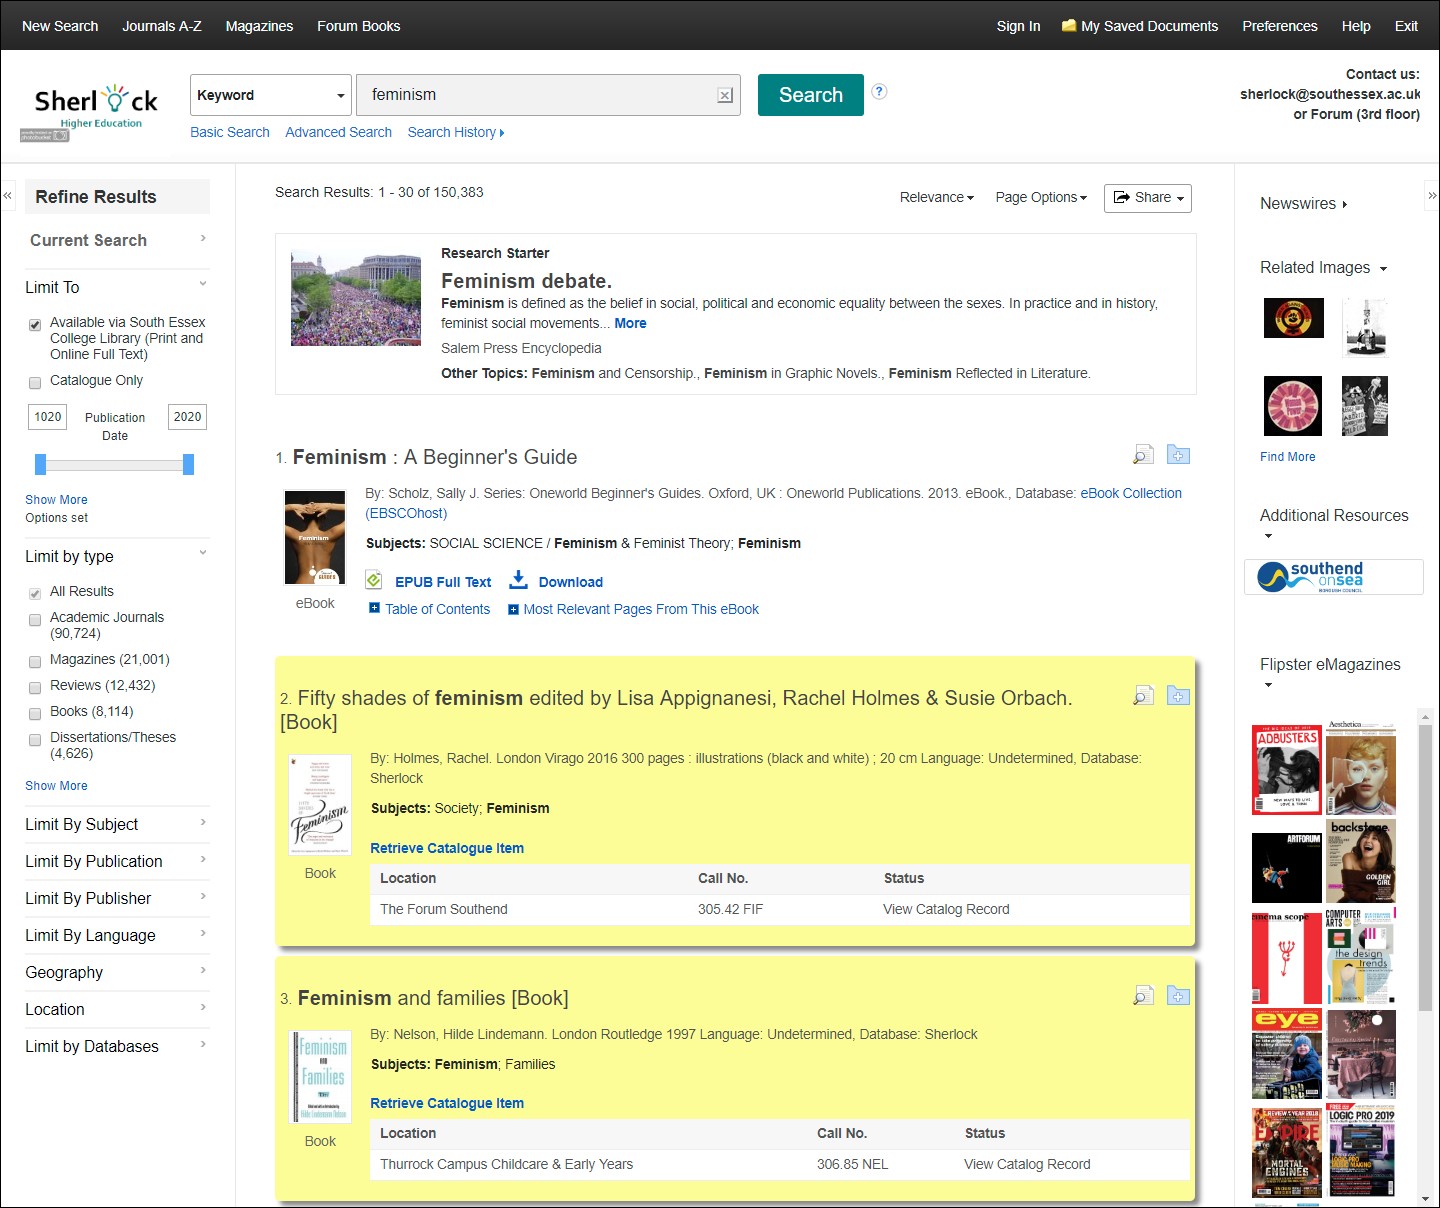Clear the feminism search box with X
Screen dimensions: 1440x1208
coord(725,95)
